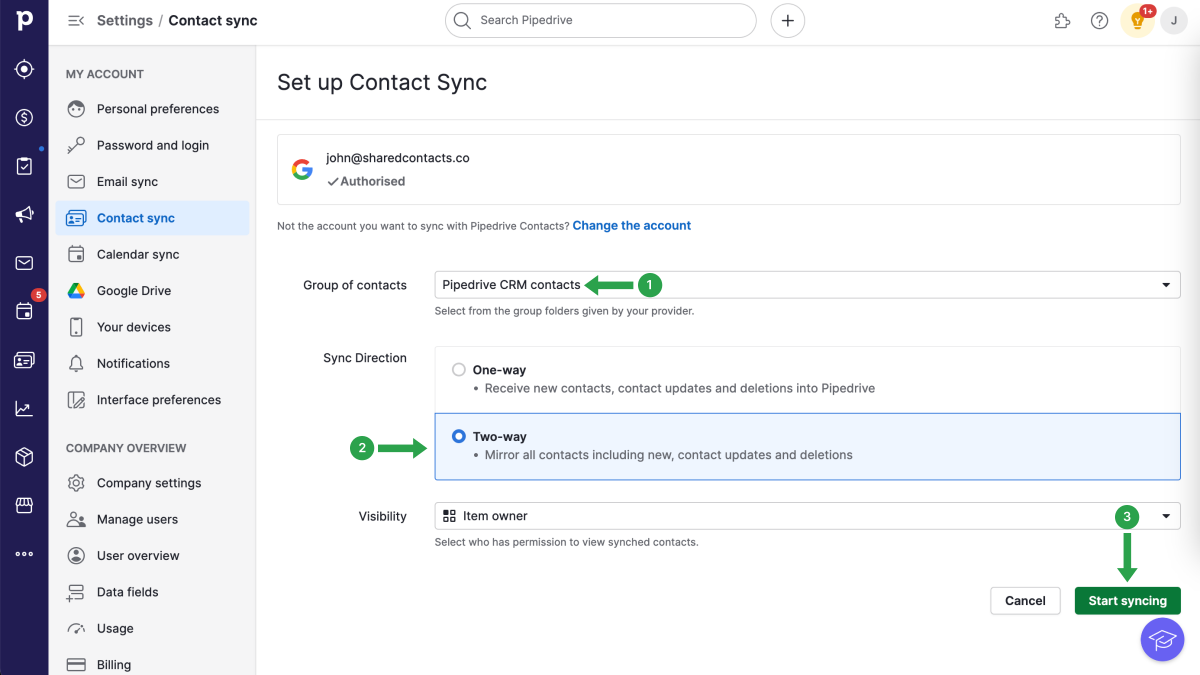Click the Cancel button
This screenshot has height=675, width=1200.
[x=1025, y=601]
